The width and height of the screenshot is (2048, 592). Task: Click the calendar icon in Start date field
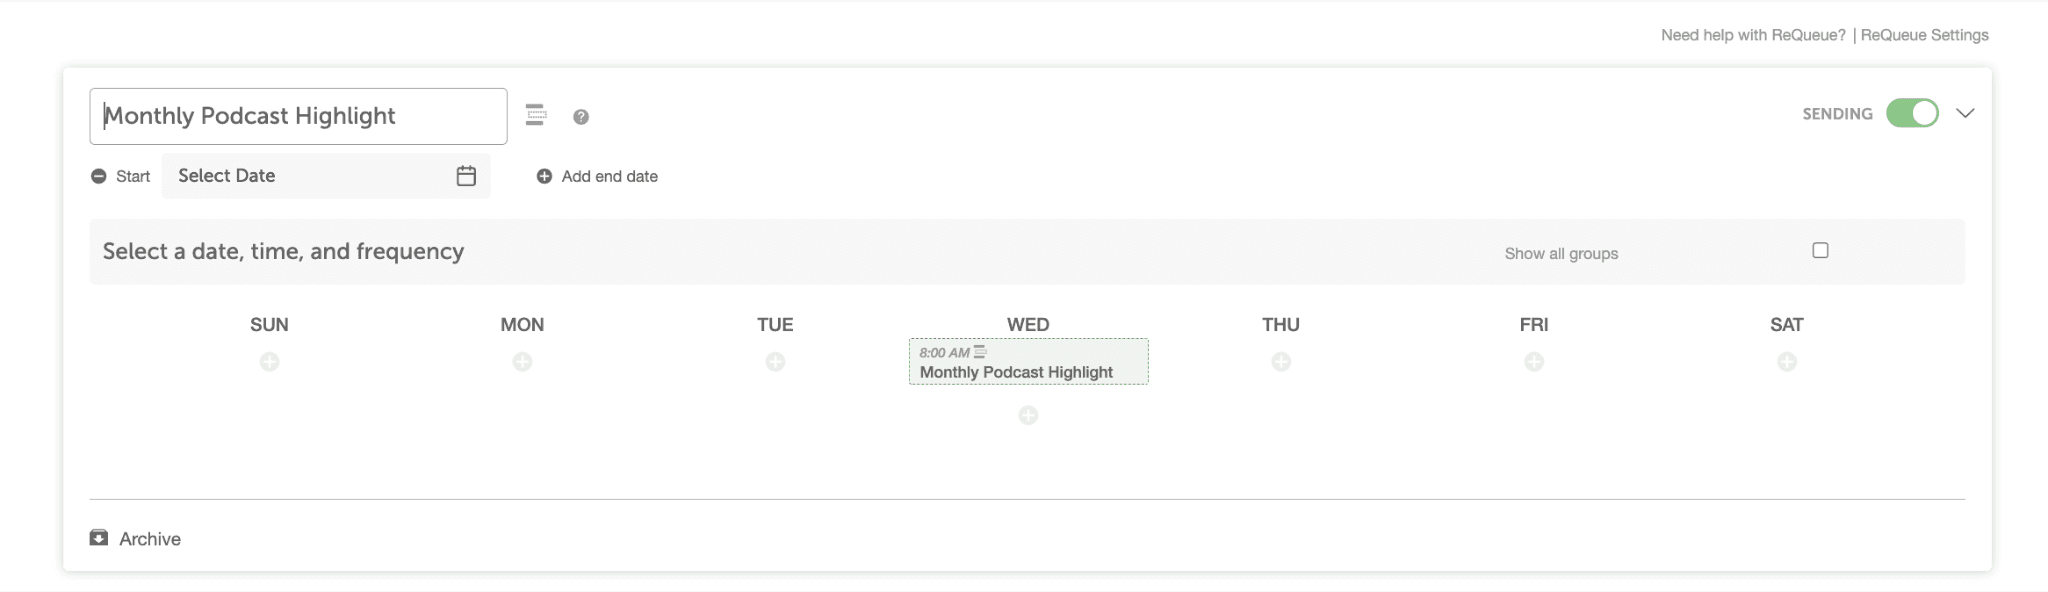point(466,176)
